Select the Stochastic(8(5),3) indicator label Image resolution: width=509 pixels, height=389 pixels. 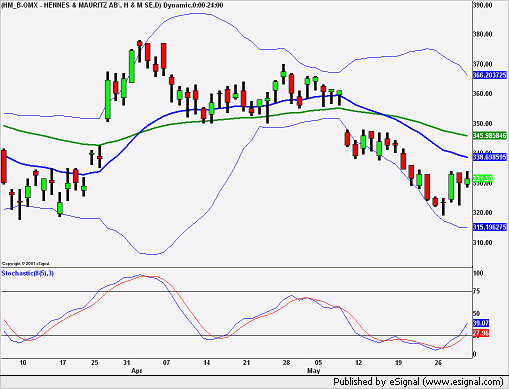coord(28,273)
